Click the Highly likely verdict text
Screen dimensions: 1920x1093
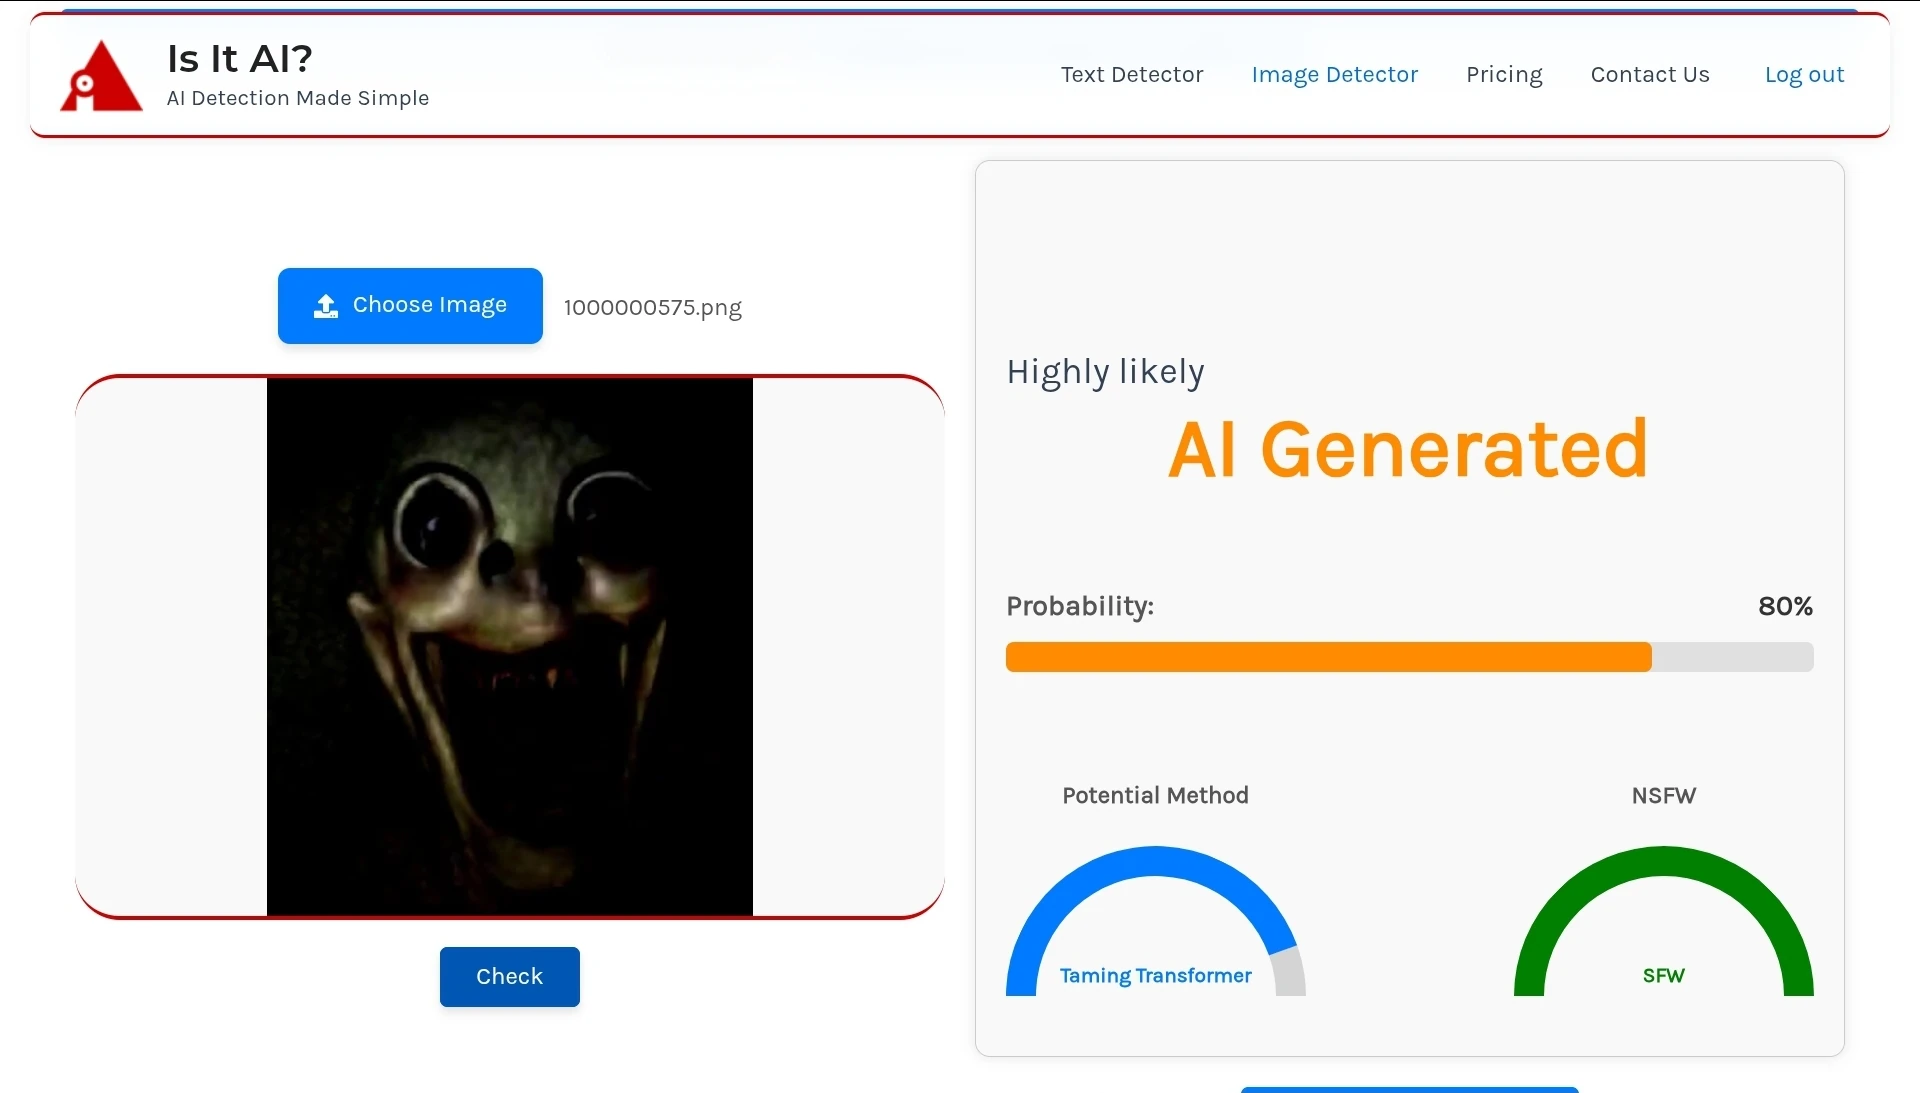point(1104,371)
